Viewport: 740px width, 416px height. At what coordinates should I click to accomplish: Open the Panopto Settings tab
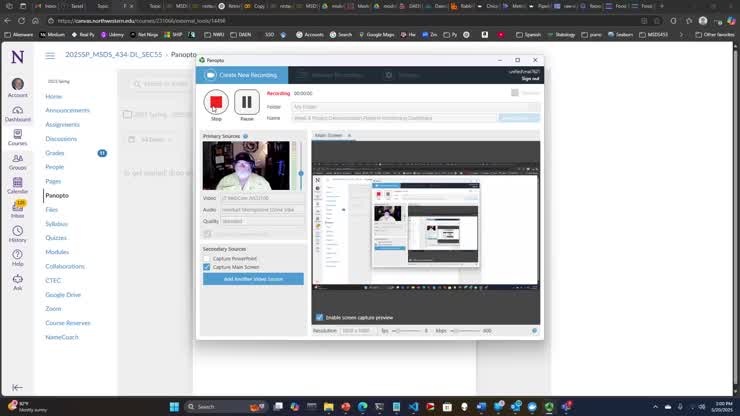pos(403,75)
